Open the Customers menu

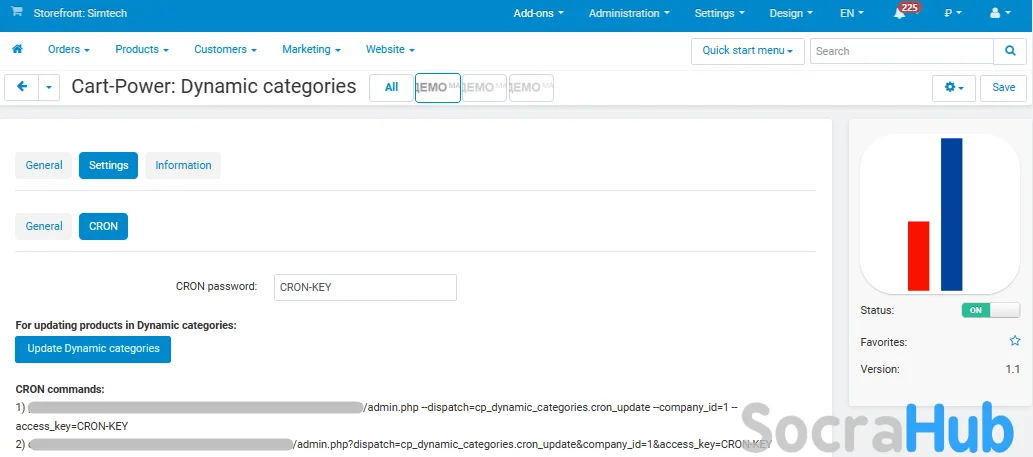click(225, 49)
